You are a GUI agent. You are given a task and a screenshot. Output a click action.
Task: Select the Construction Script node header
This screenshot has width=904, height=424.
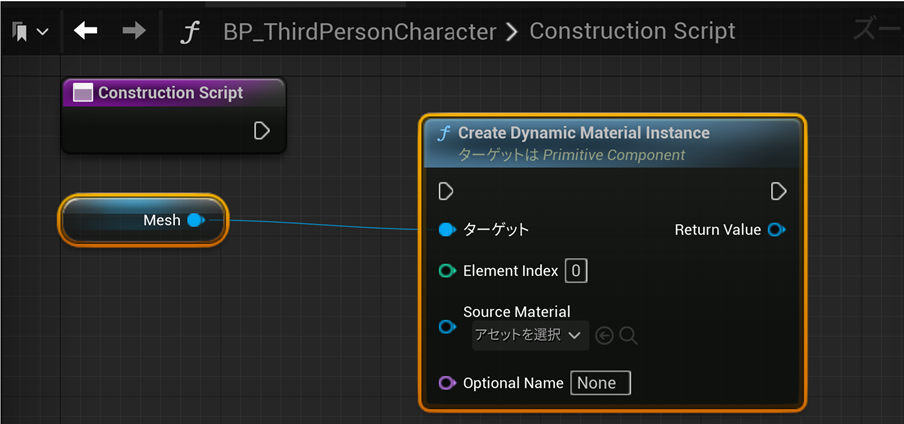(x=174, y=93)
